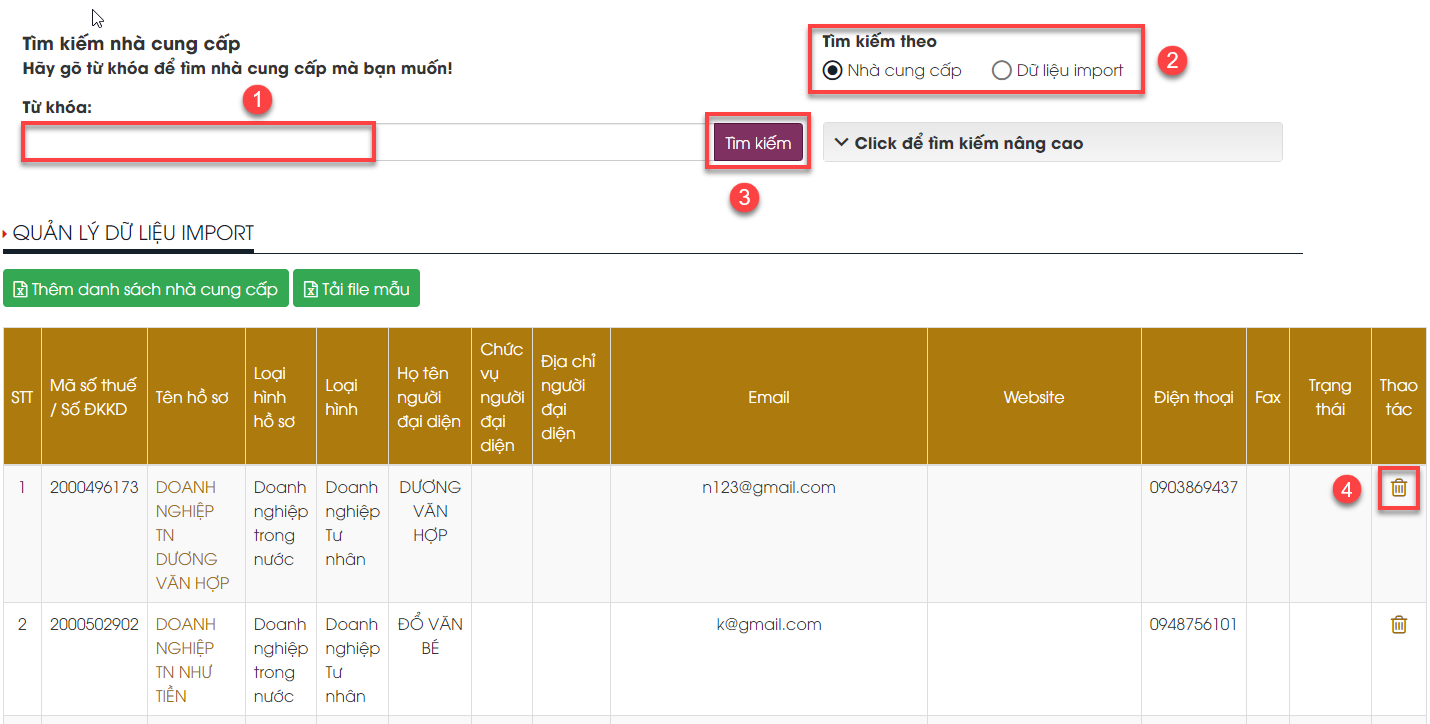Open link DOANH NGHIỆP TN NHƯ TIỀN
The width and height of the screenshot is (1430, 724).
tap(186, 660)
